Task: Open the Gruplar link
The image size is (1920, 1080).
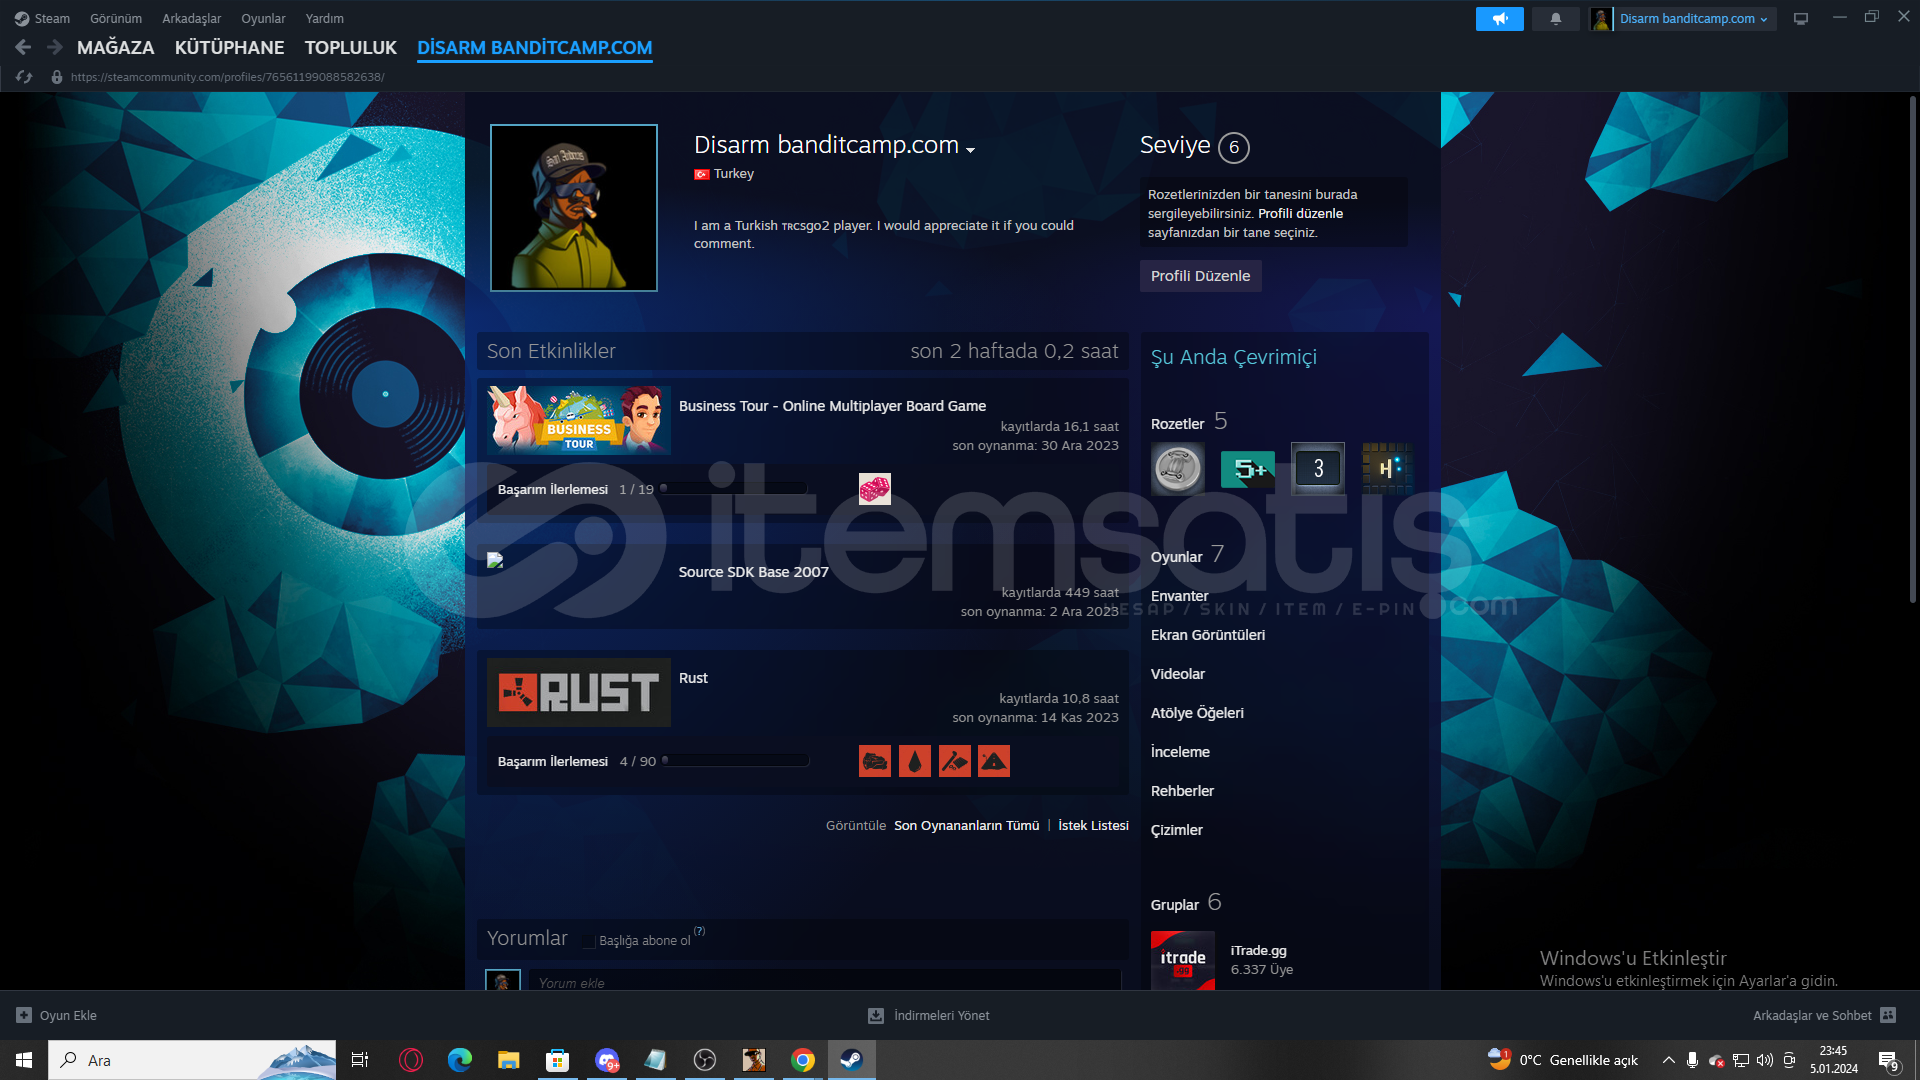Action: pos(1174,905)
